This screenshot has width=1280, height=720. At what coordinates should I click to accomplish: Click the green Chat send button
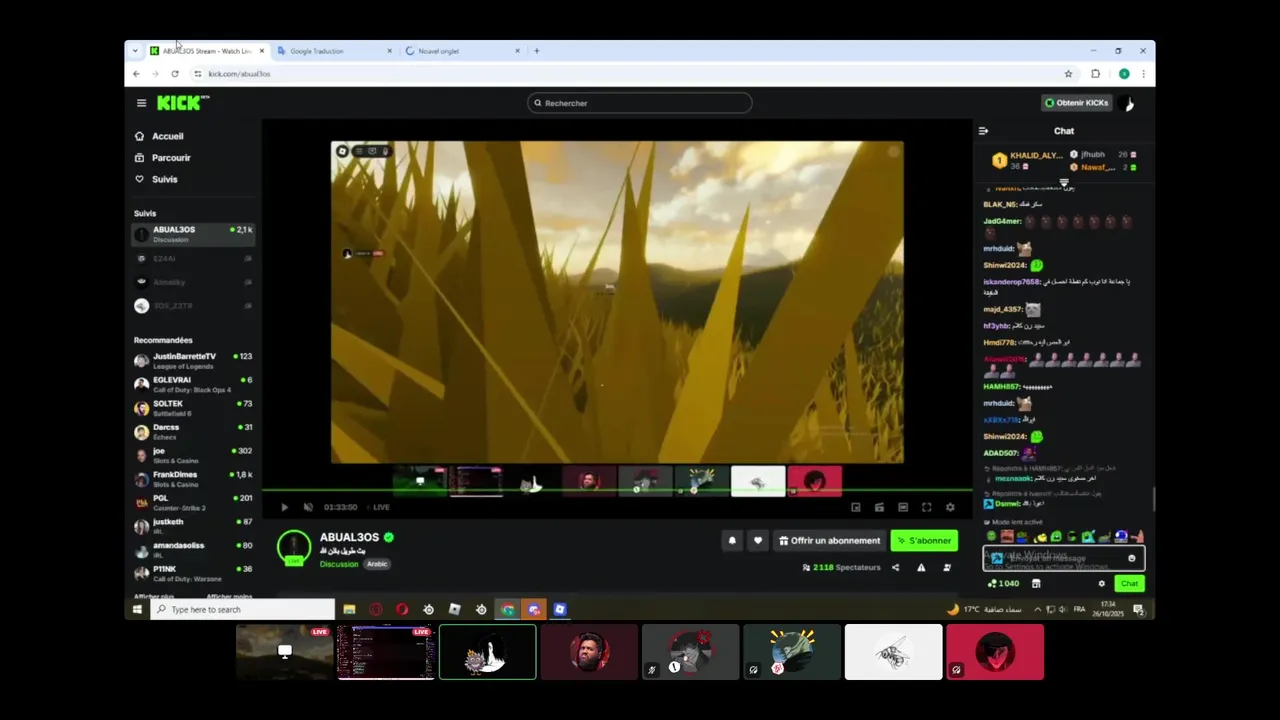tap(1129, 583)
